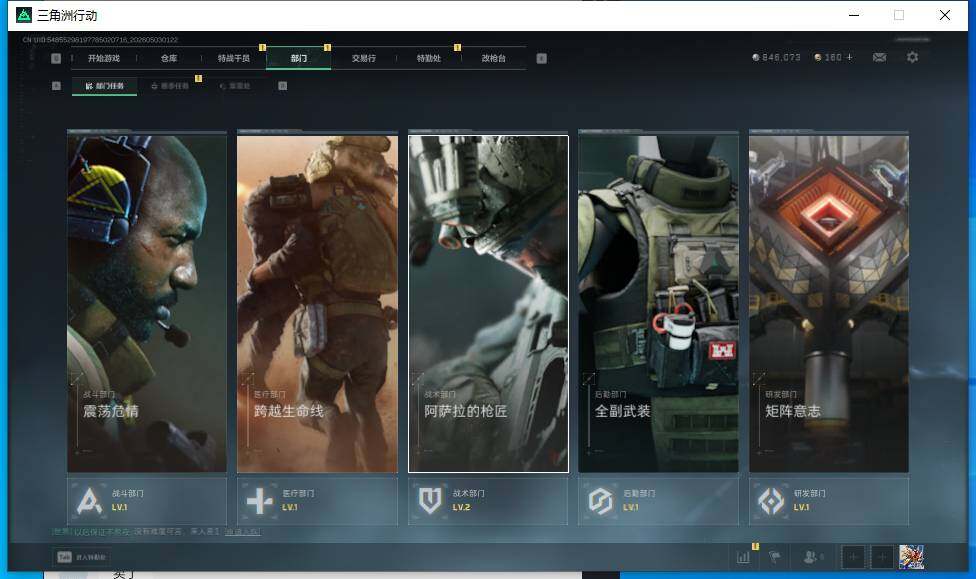Go to the 交易行 tab

(364, 58)
